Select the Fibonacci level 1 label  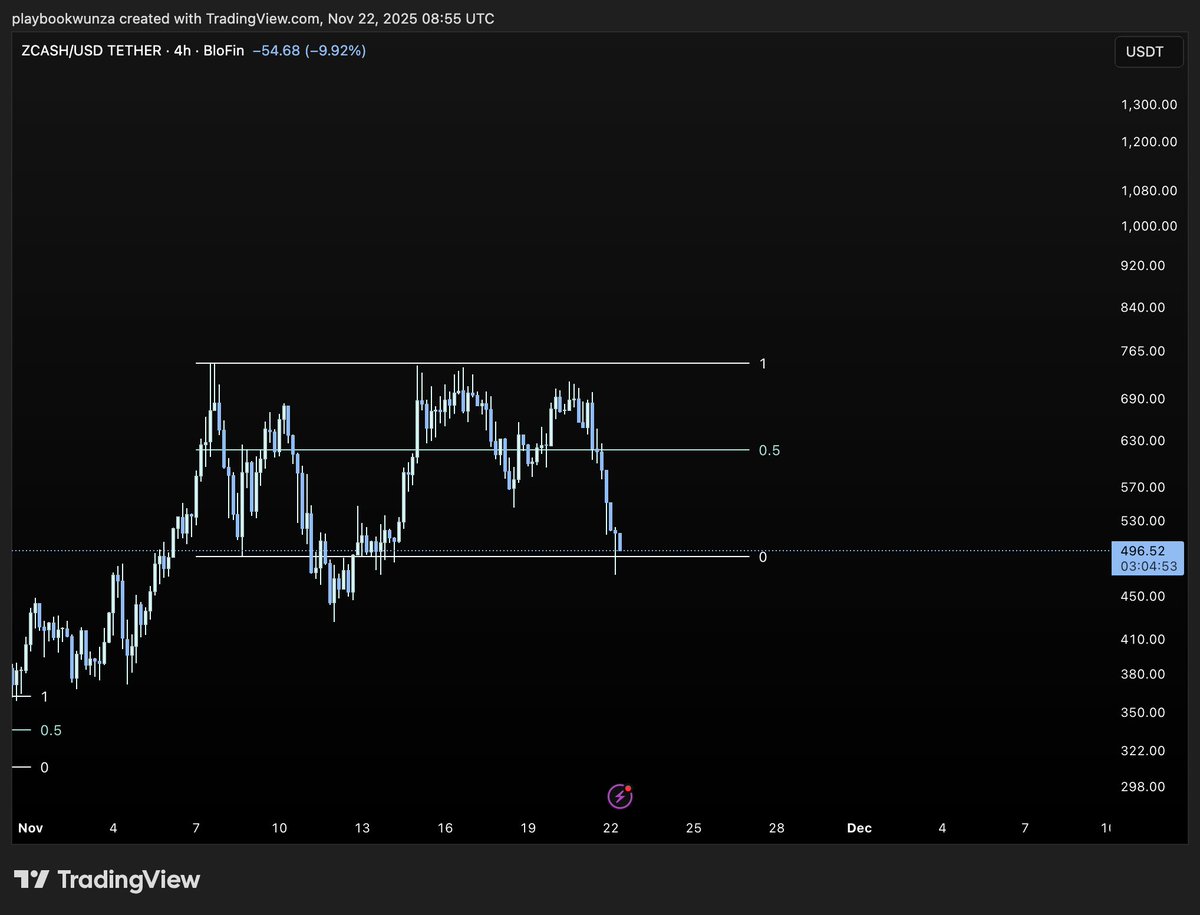pyautogui.click(x=764, y=363)
